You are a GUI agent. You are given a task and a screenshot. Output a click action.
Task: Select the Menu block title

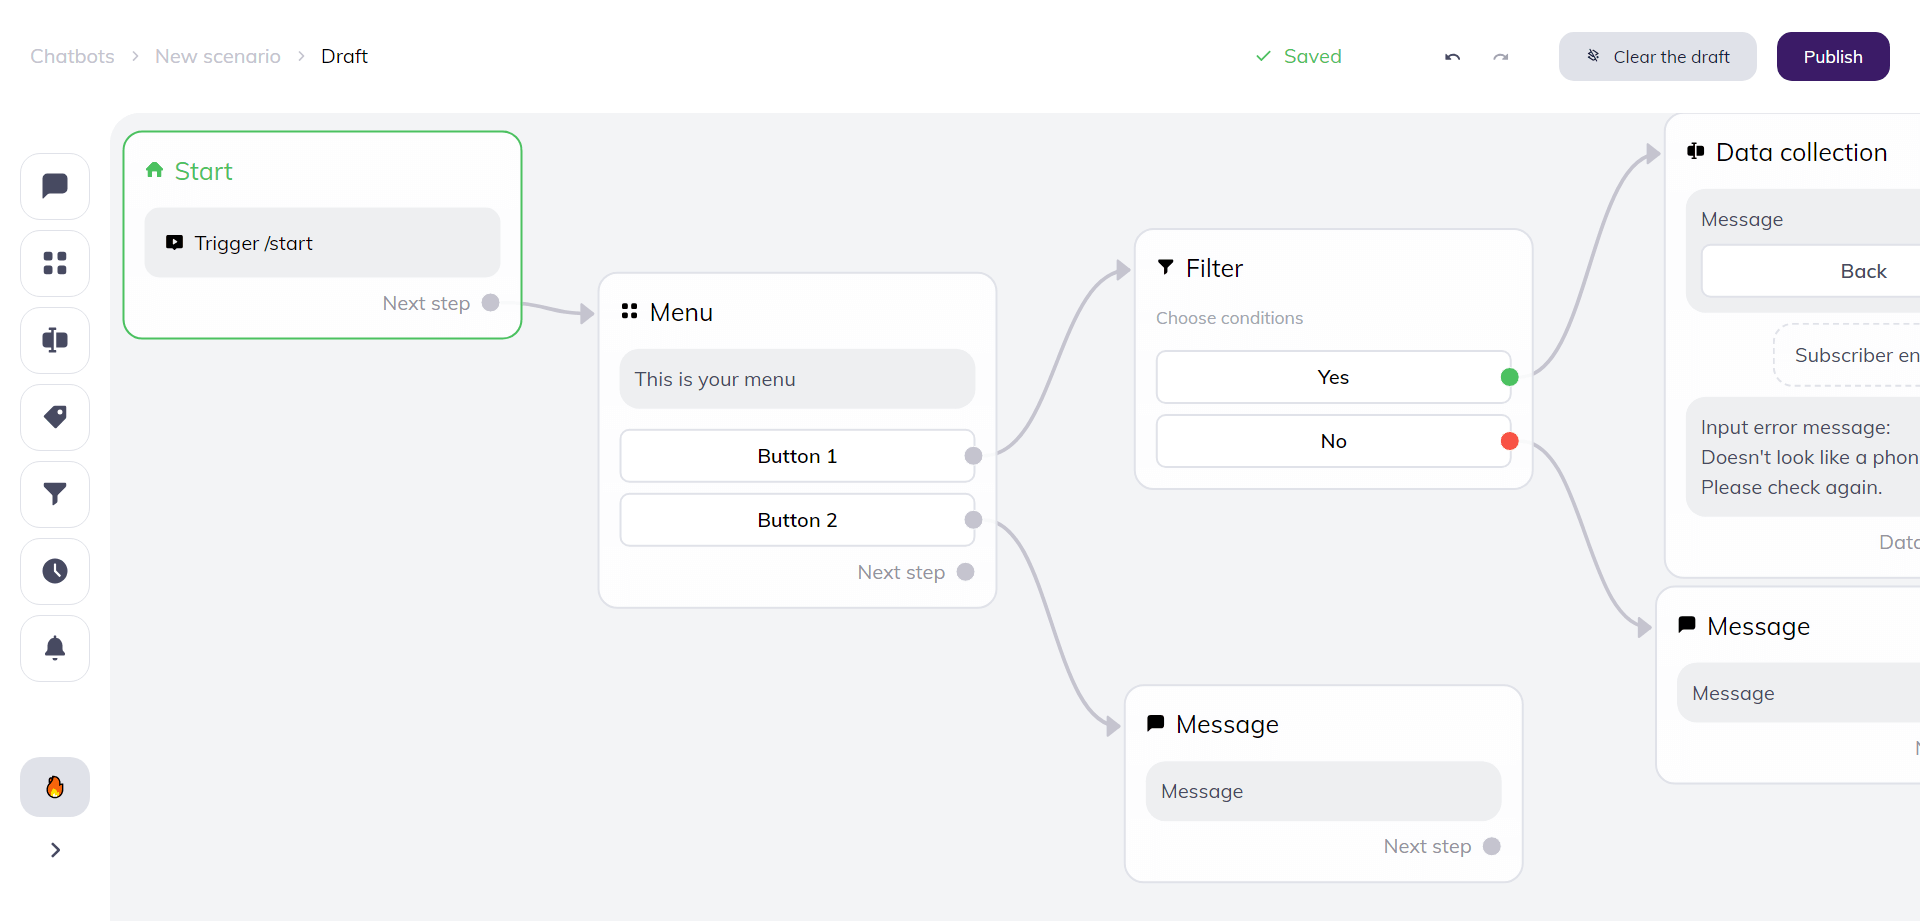[x=681, y=313]
